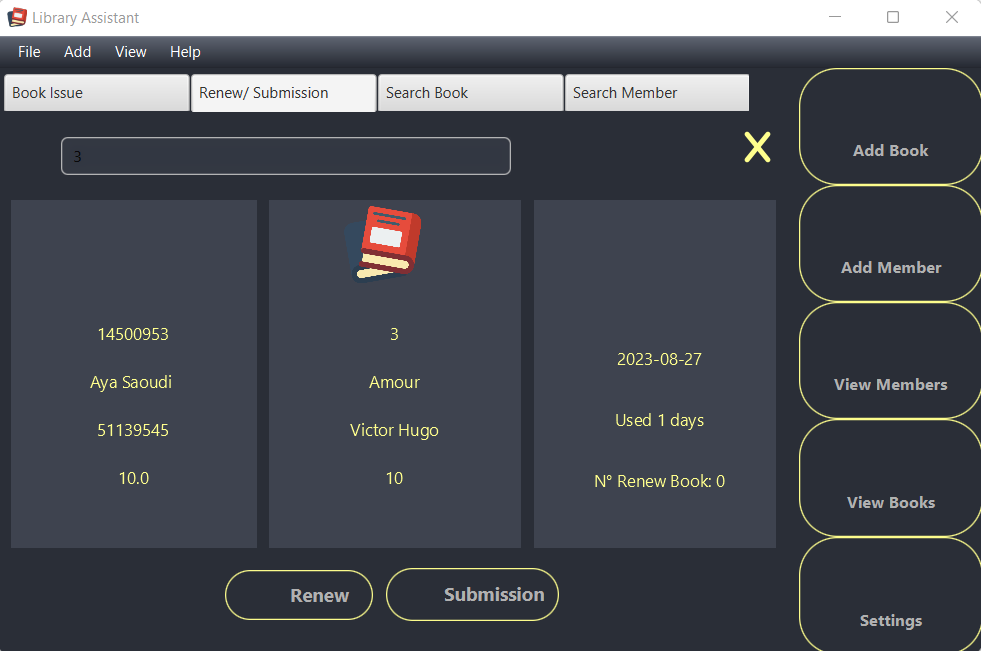
Task: Close the Library Assistant window
Action: click(952, 17)
